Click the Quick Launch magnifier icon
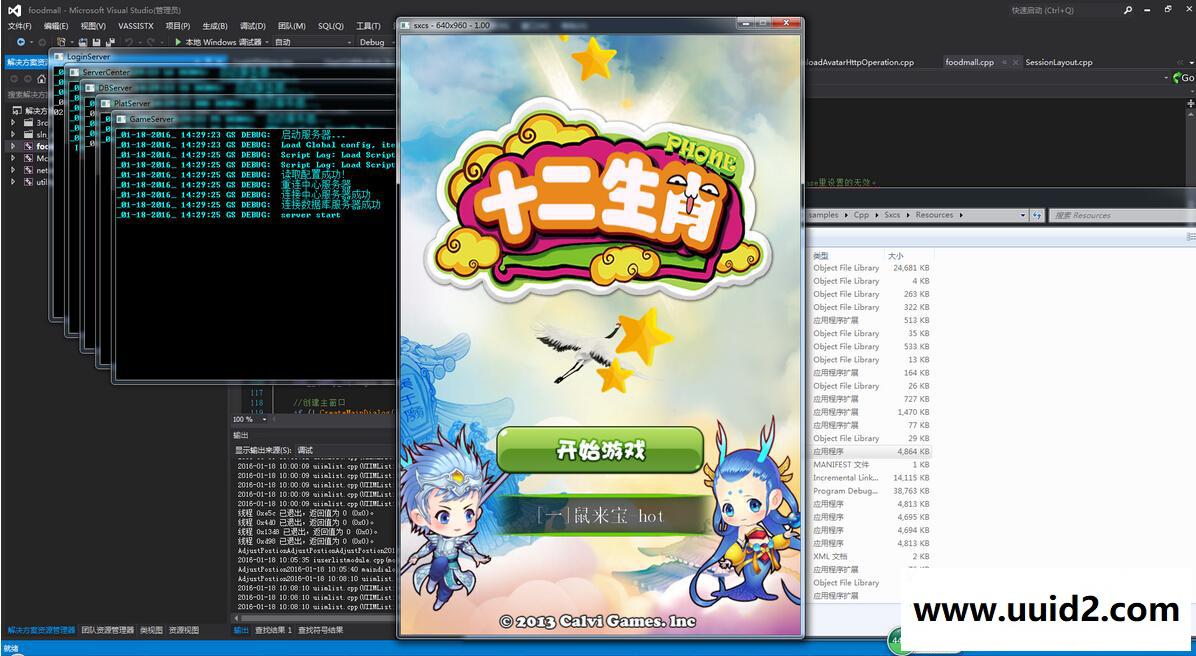The height and width of the screenshot is (656, 1196). tap(1128, 10)
